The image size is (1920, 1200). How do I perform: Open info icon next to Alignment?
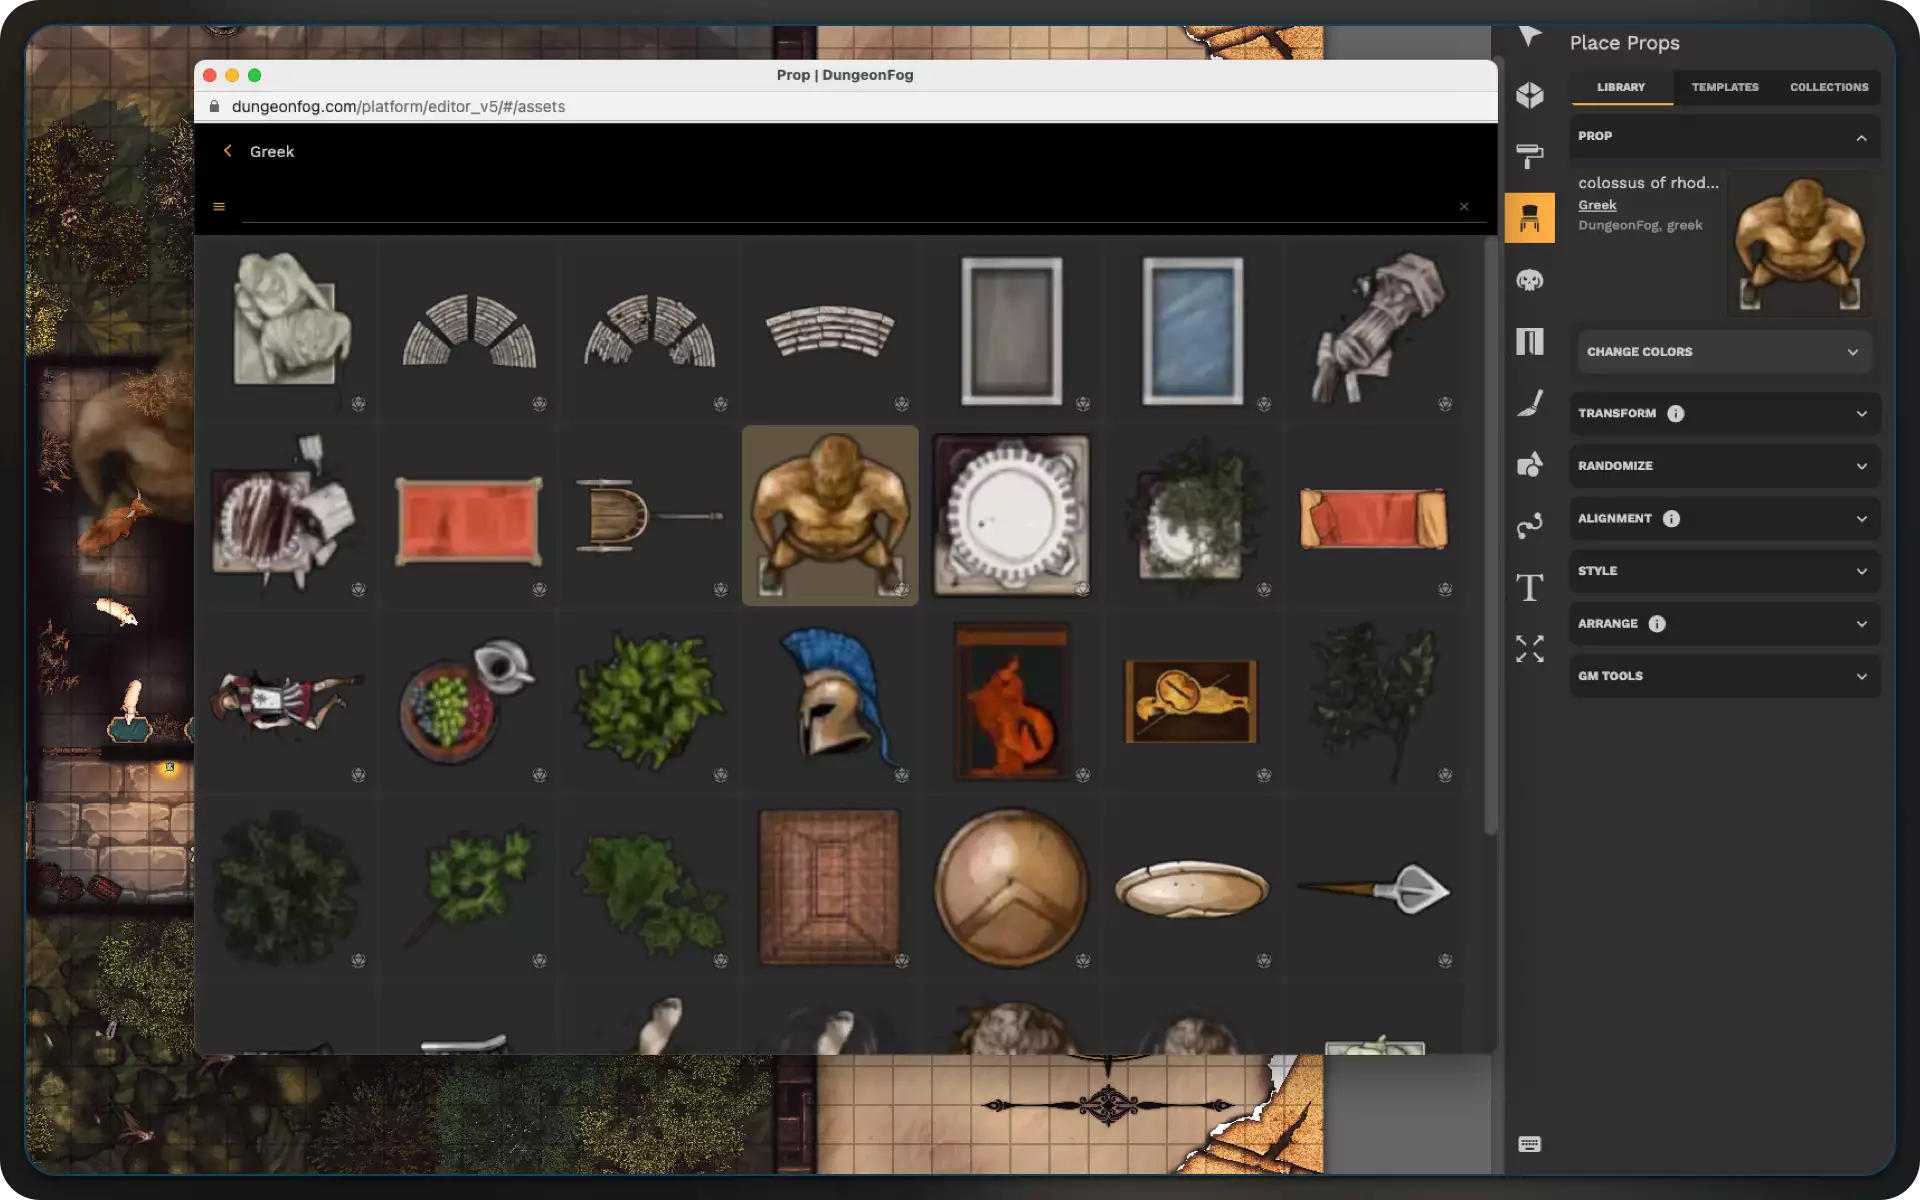1671,519
